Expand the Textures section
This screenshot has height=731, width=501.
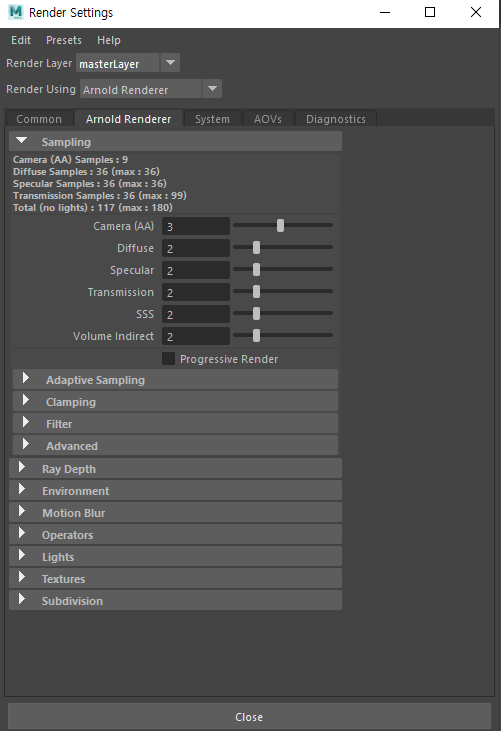tap(175, 578)
